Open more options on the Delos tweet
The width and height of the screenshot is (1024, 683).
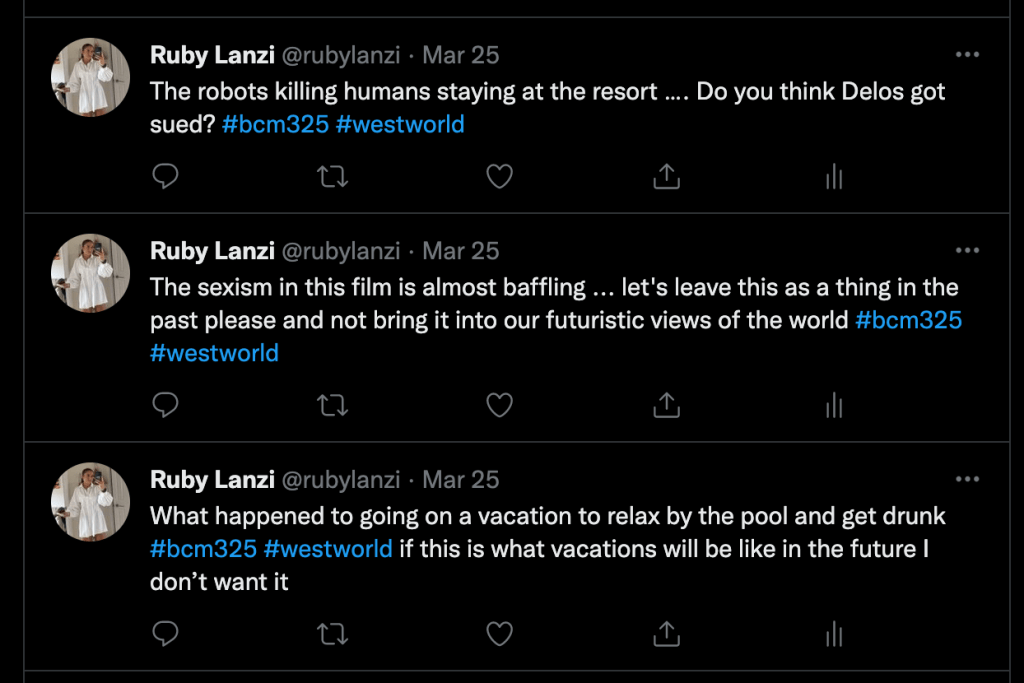pyautogui.click(x=967, y=55)
